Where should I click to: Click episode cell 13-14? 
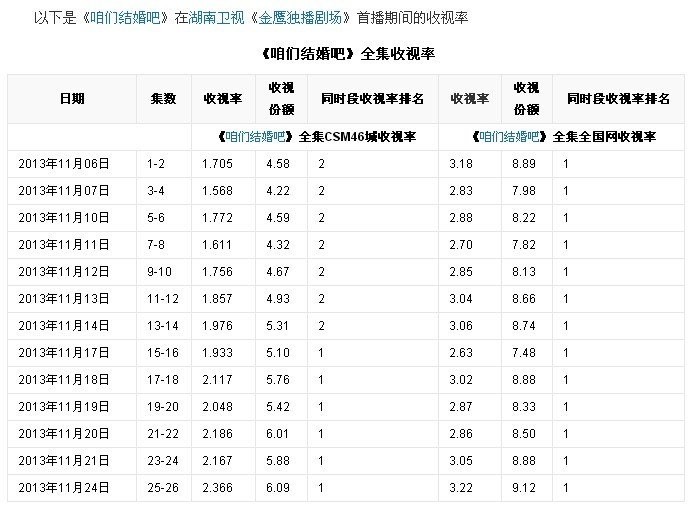point(163,326)
